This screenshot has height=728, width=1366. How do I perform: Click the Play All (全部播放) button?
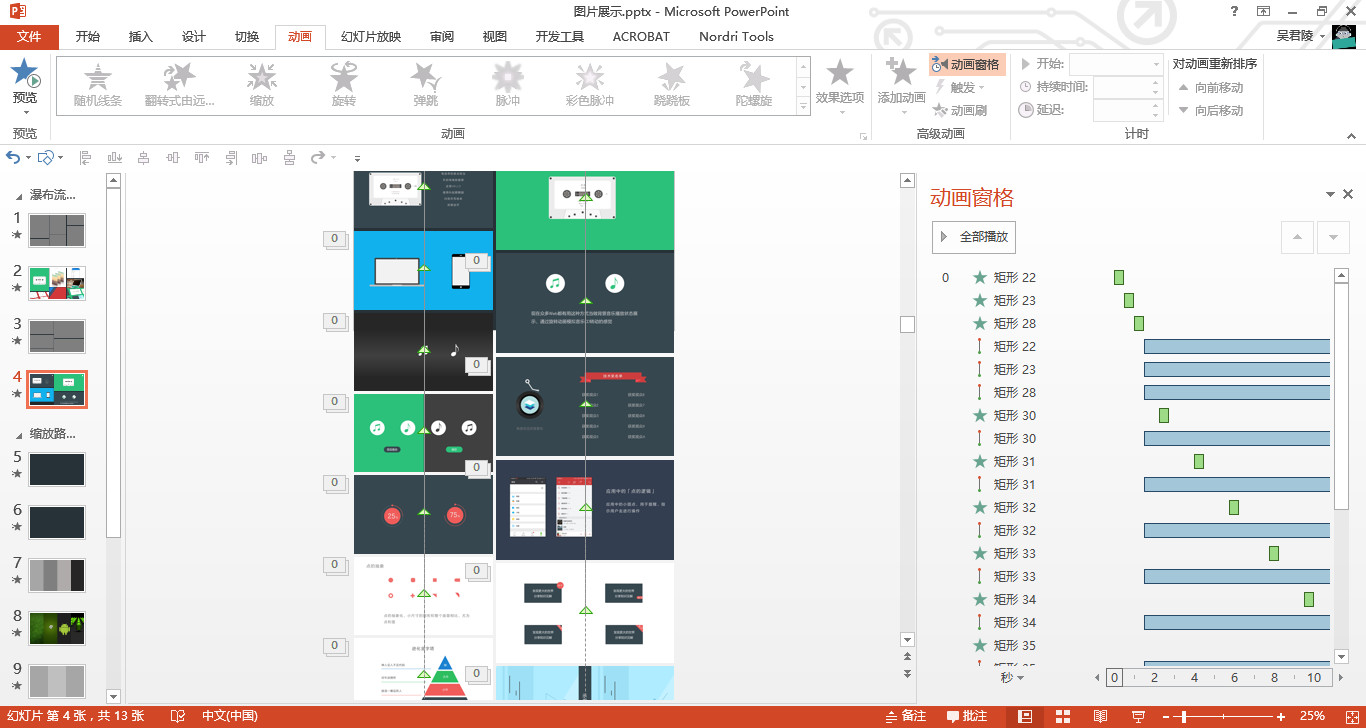[974, 237]
